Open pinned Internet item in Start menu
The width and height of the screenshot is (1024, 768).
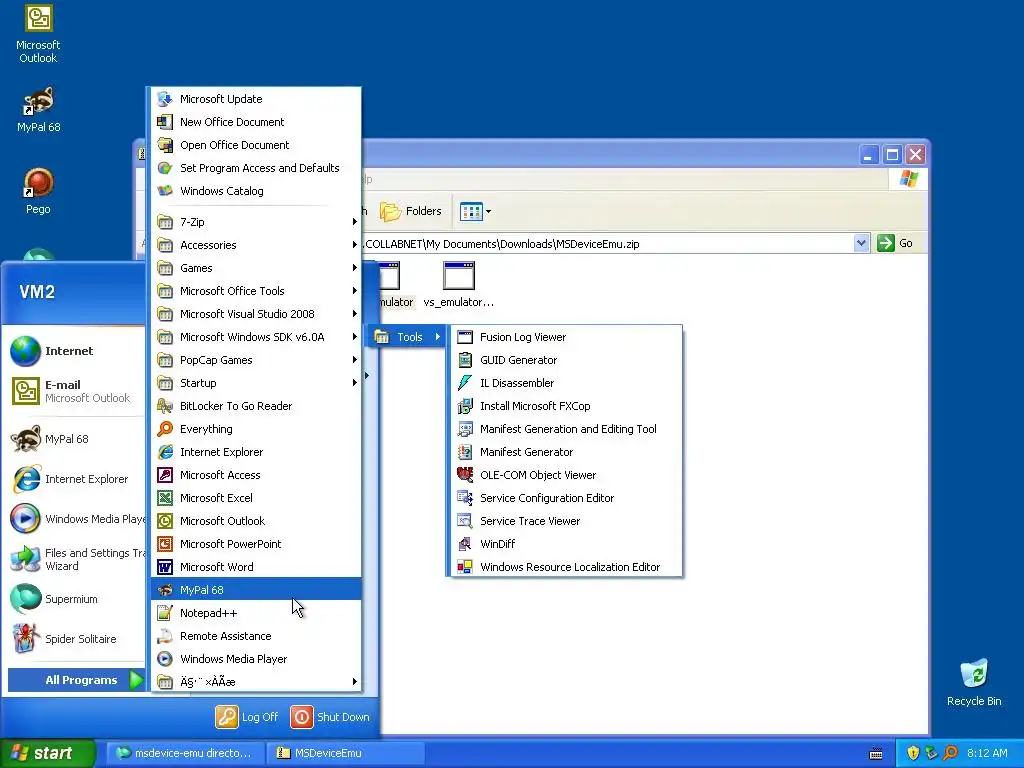[75, 351]
